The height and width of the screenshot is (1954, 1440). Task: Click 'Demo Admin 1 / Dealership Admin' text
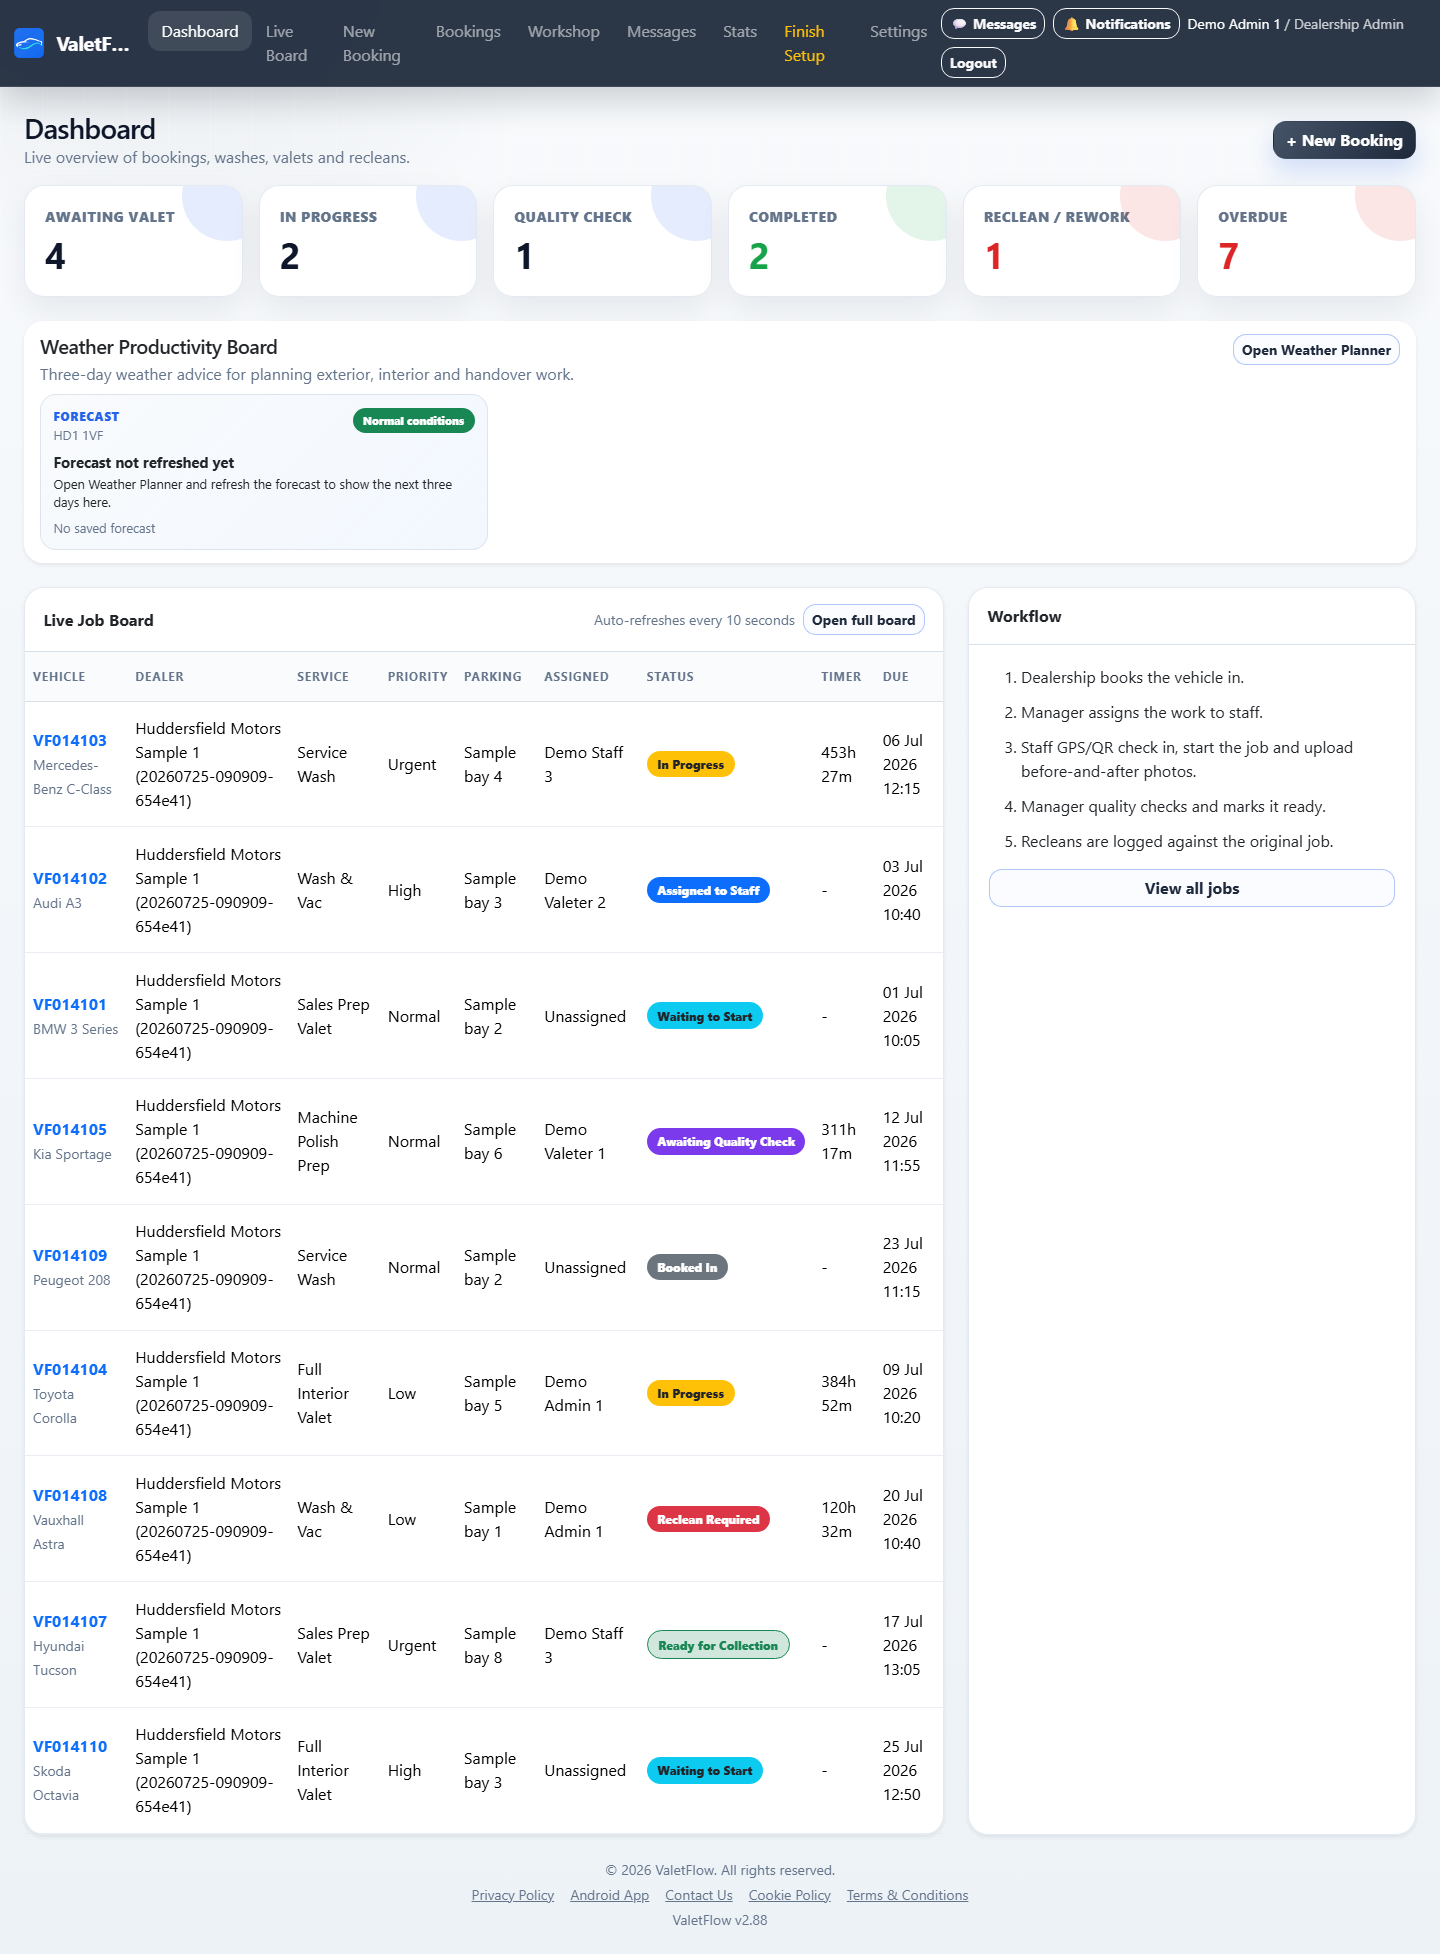1295,24
